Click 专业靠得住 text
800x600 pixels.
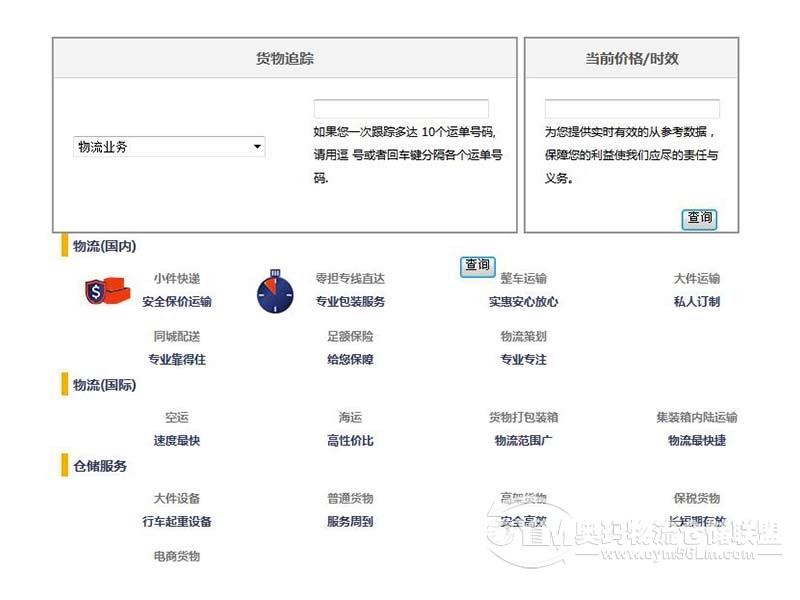coord(177,359)
